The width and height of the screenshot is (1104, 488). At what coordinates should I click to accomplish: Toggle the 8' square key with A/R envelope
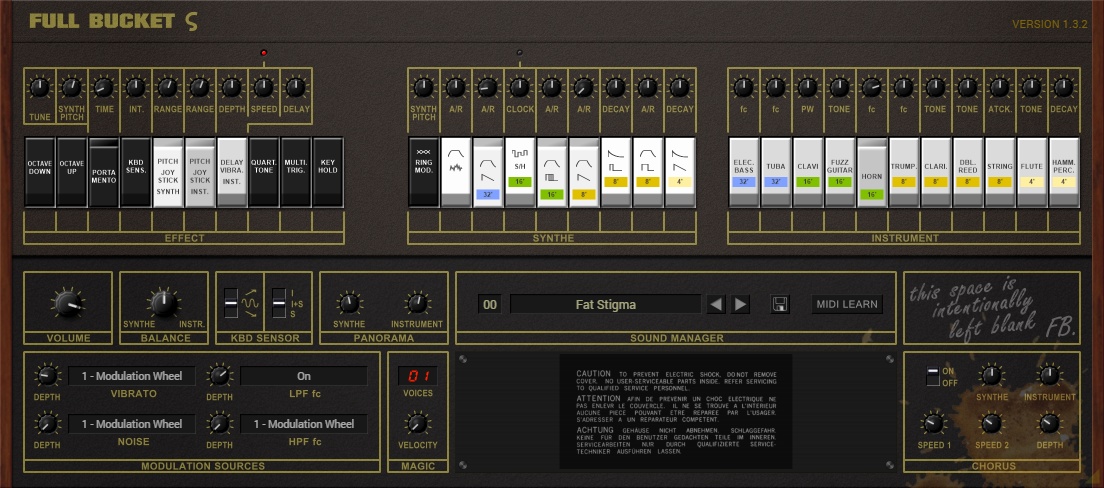tap(648, 172)
